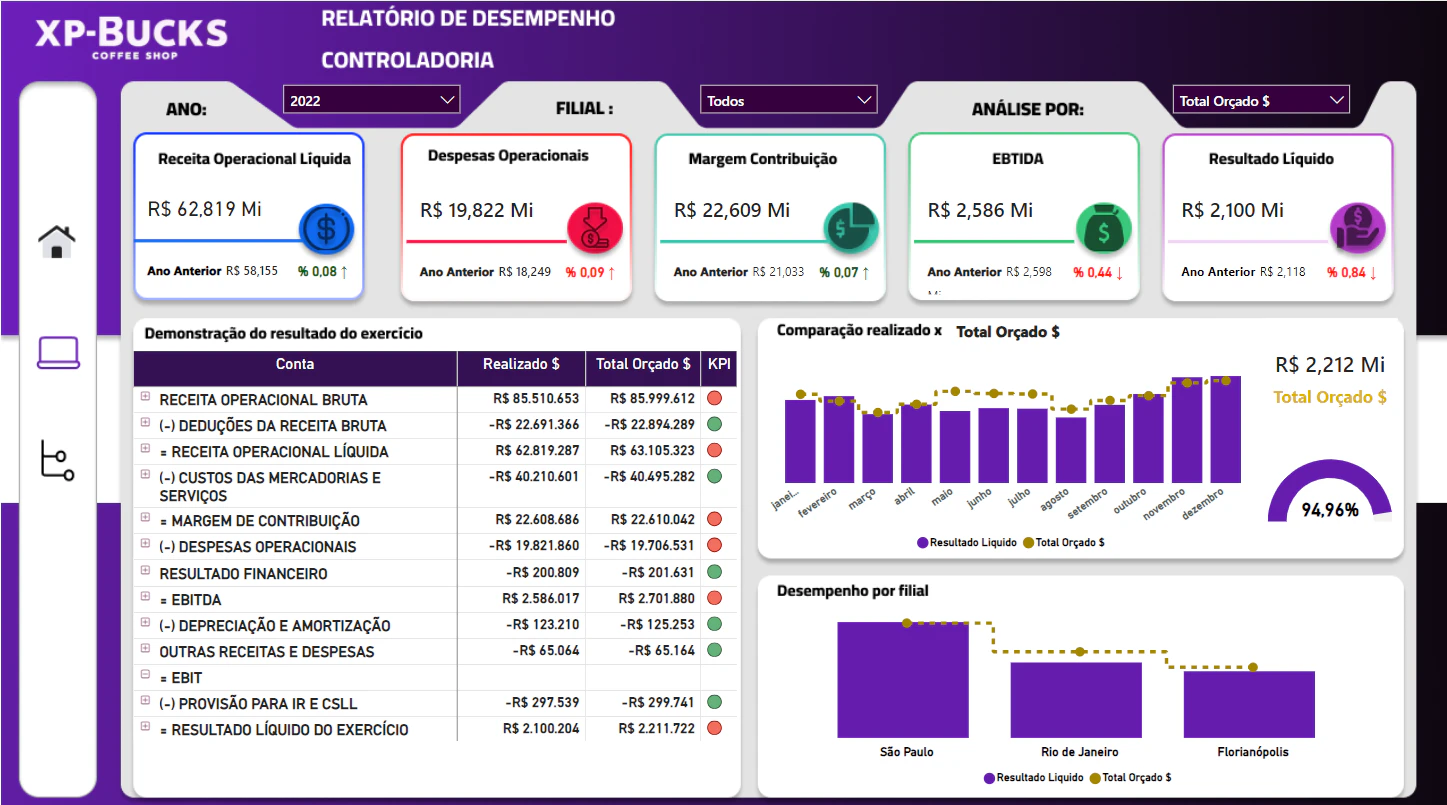Expand the Despesas Operacionais table row

point(145,544)
